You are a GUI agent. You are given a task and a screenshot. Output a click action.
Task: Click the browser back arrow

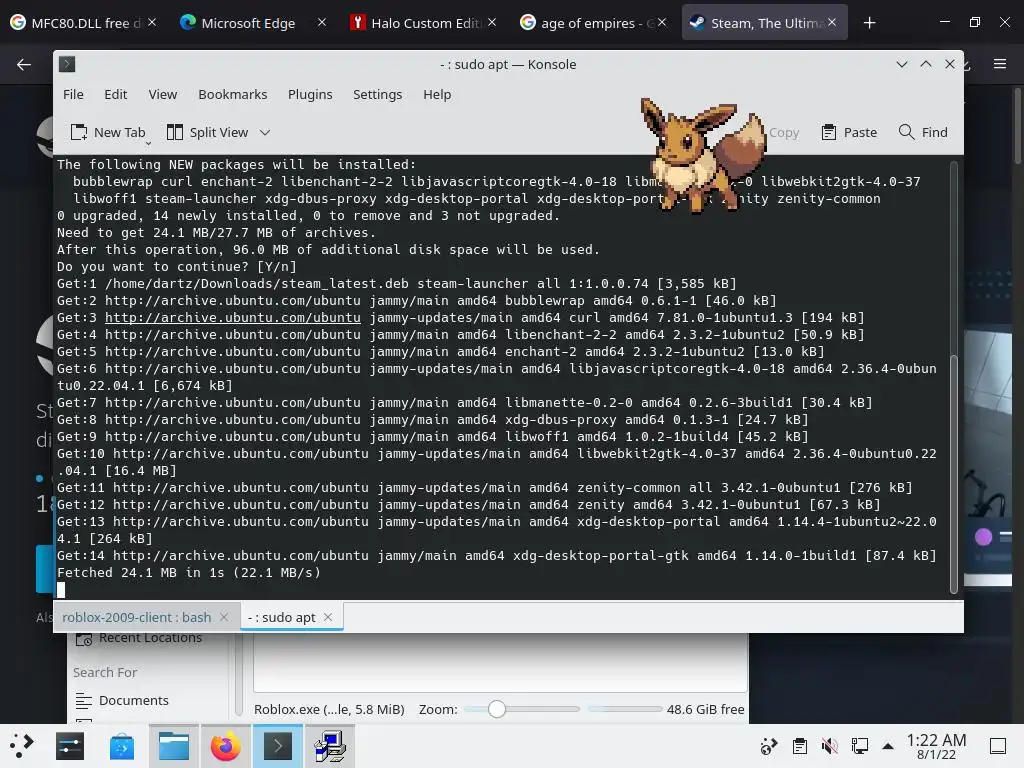click(x=24, y=64)
